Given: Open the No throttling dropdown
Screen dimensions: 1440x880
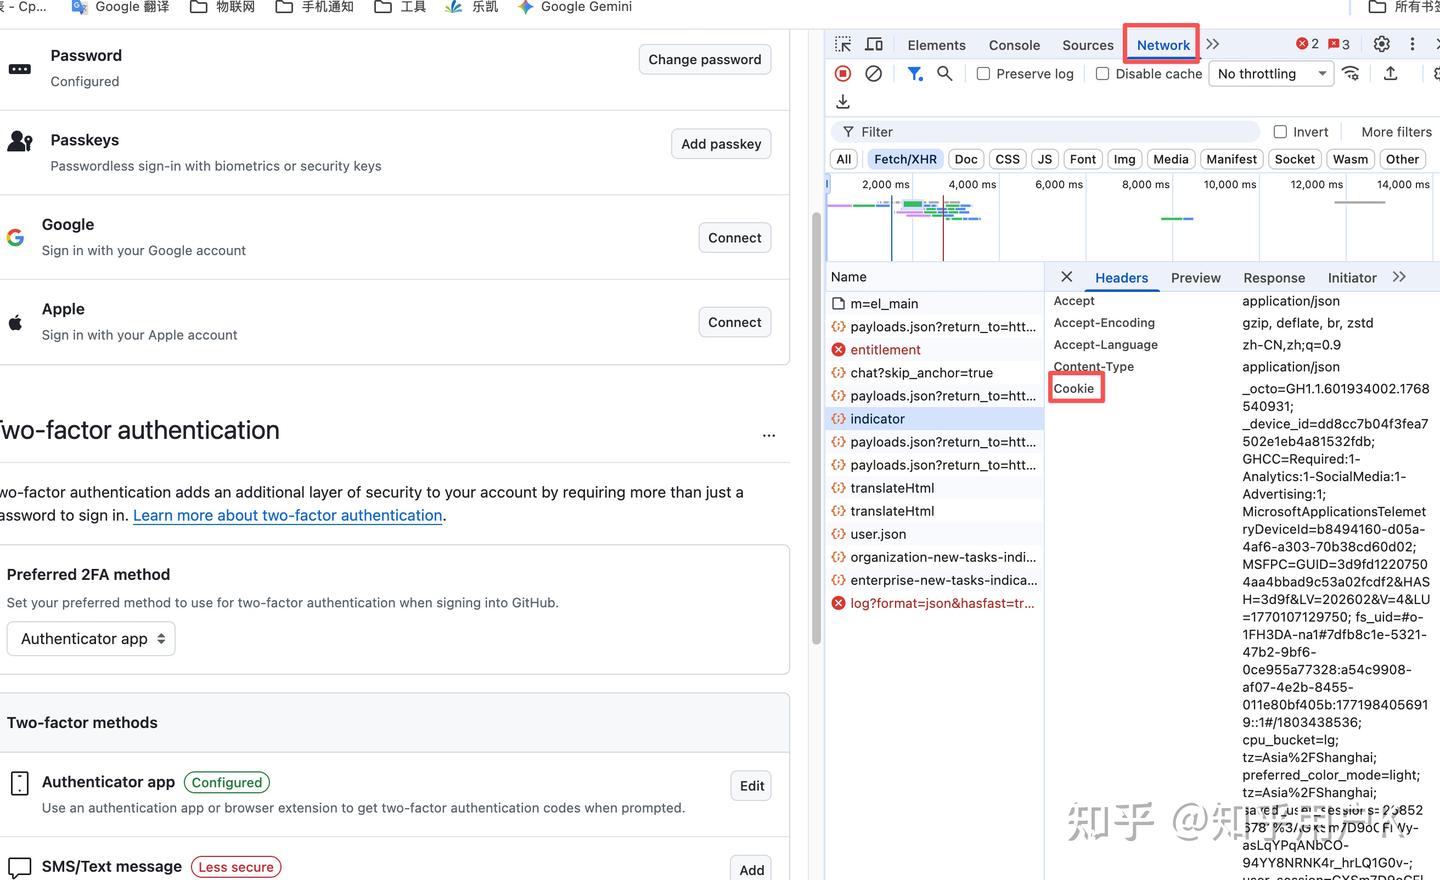Looking at the screenshot, I should coord(1271,74).
